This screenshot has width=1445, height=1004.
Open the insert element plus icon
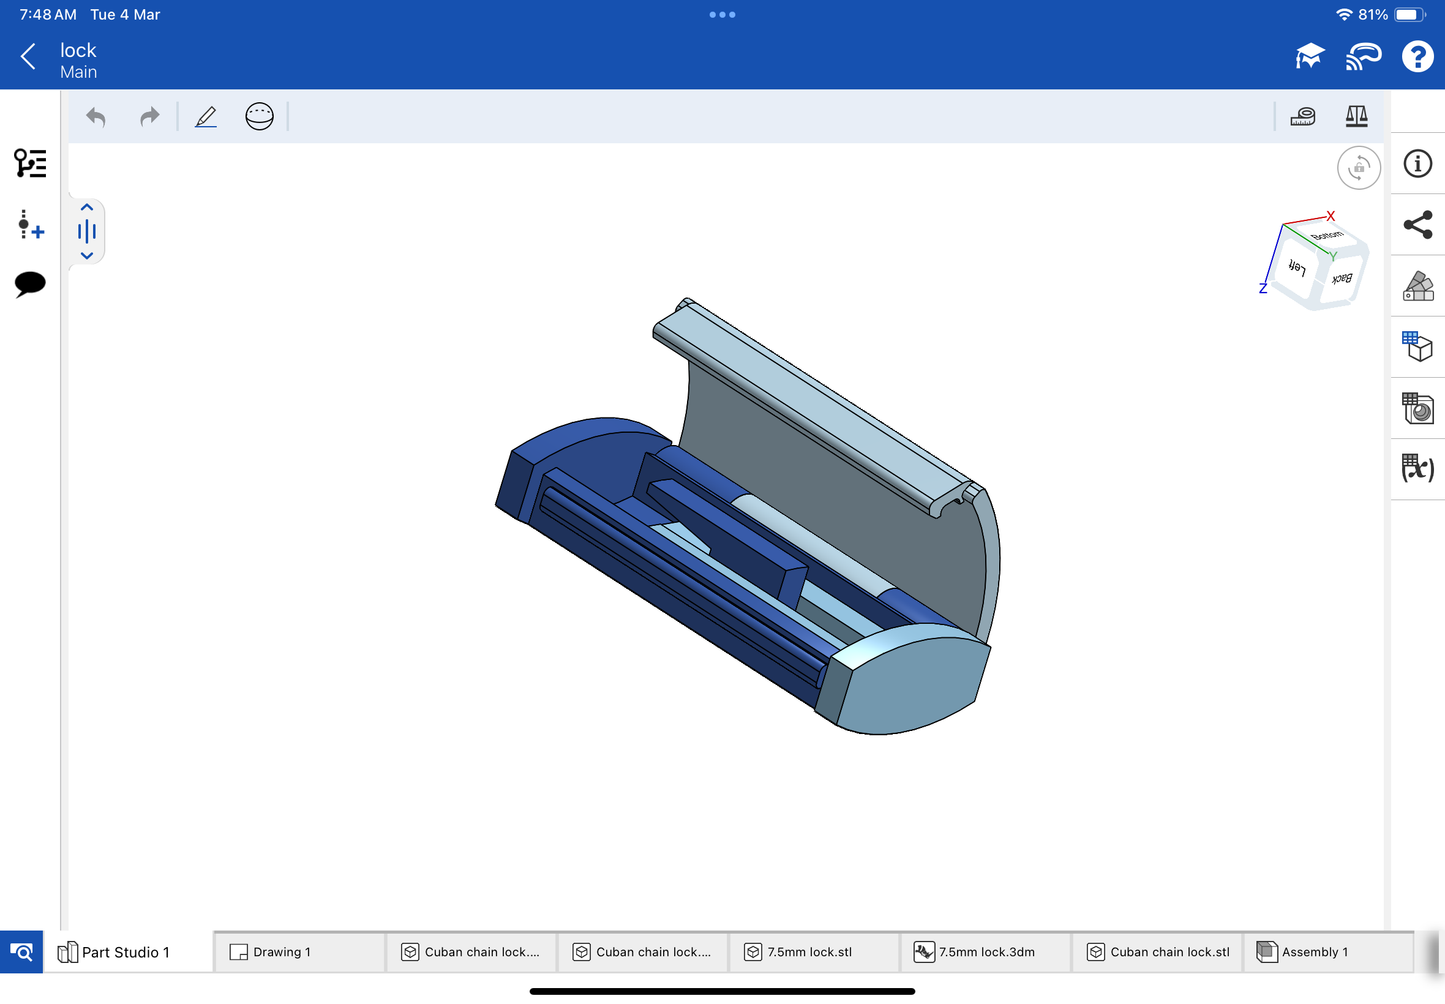pyautogui.click(x=30, y=224)
